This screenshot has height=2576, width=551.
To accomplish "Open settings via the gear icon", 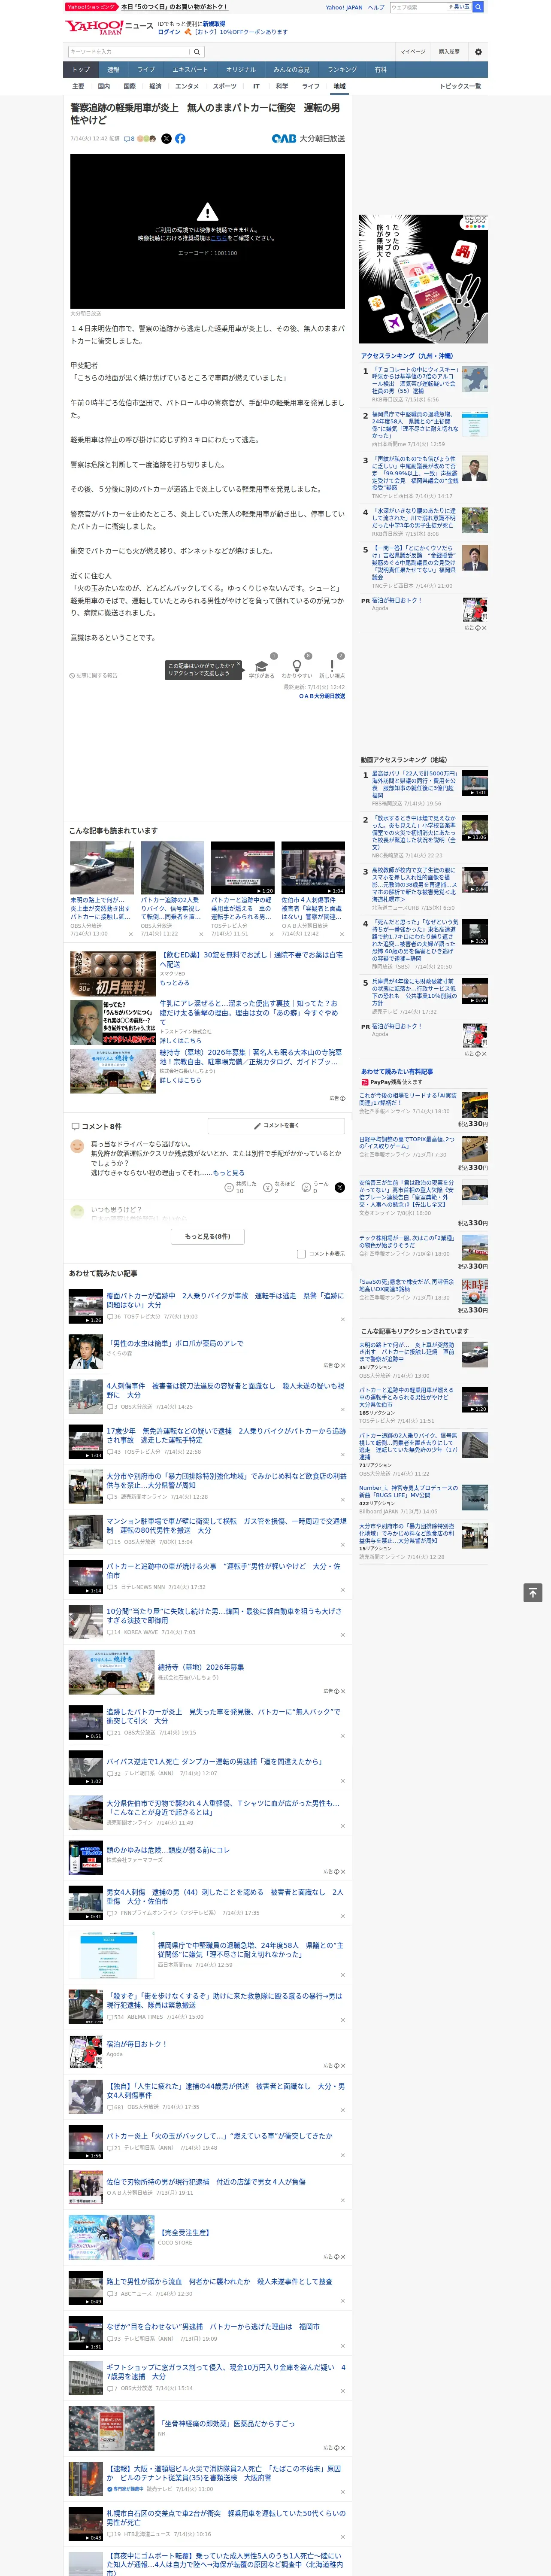I will pyautogui.click(x=478, y=51).
